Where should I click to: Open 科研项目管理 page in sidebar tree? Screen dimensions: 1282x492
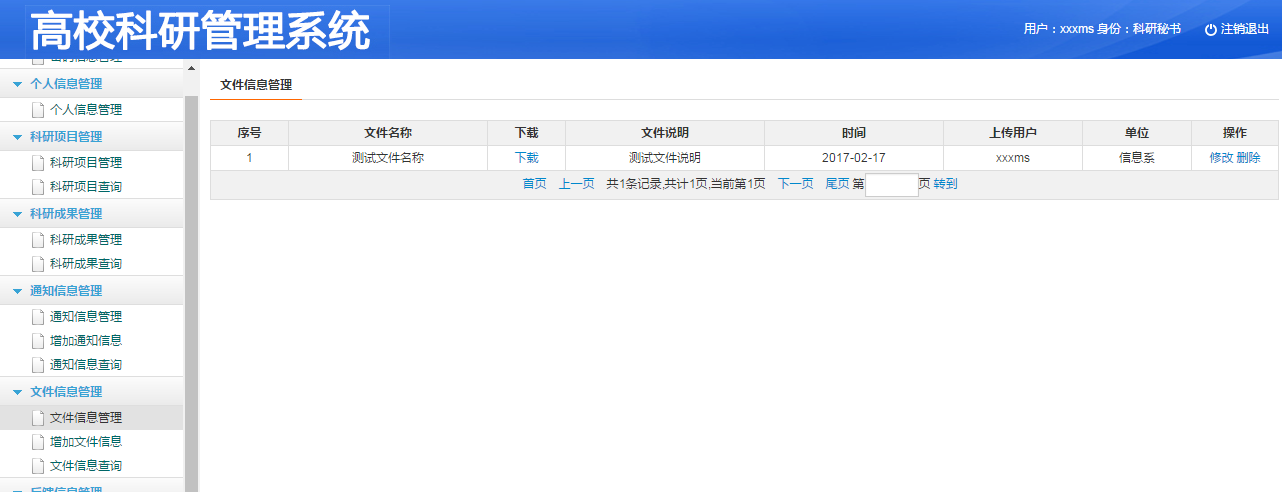86,163
